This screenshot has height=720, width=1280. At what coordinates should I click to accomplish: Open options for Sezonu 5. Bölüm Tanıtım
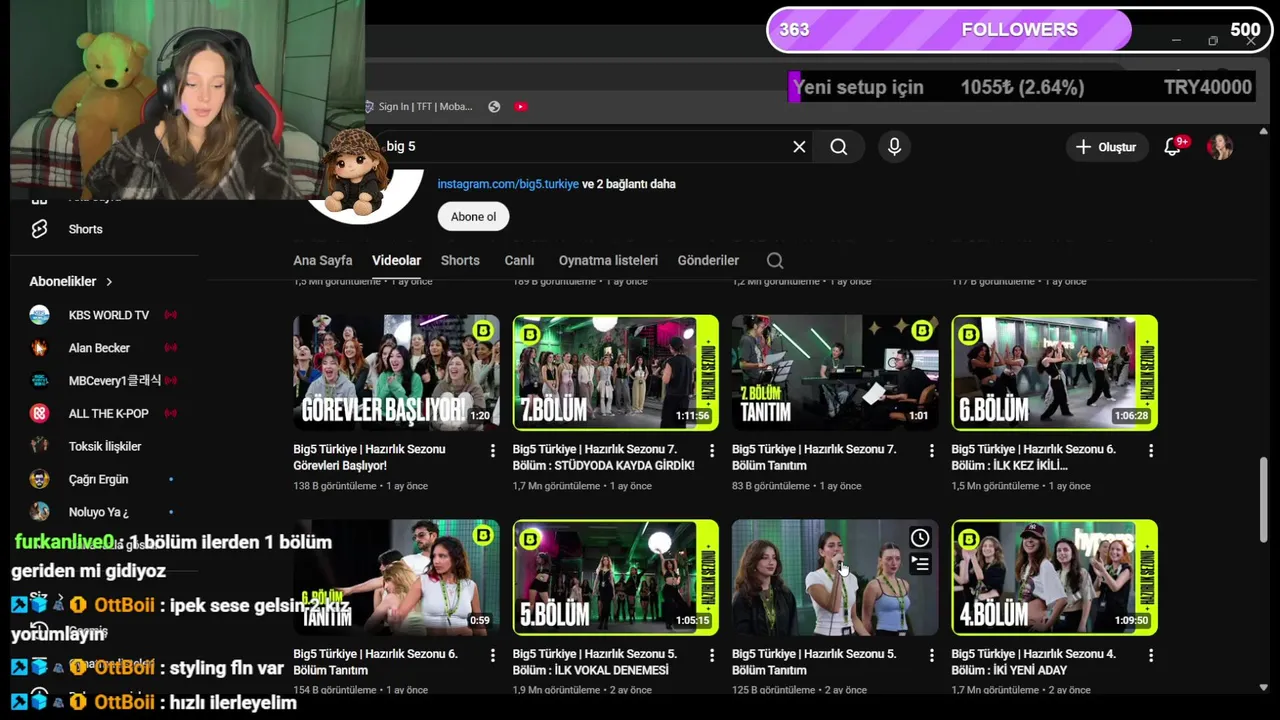click(x=931, y=656)
